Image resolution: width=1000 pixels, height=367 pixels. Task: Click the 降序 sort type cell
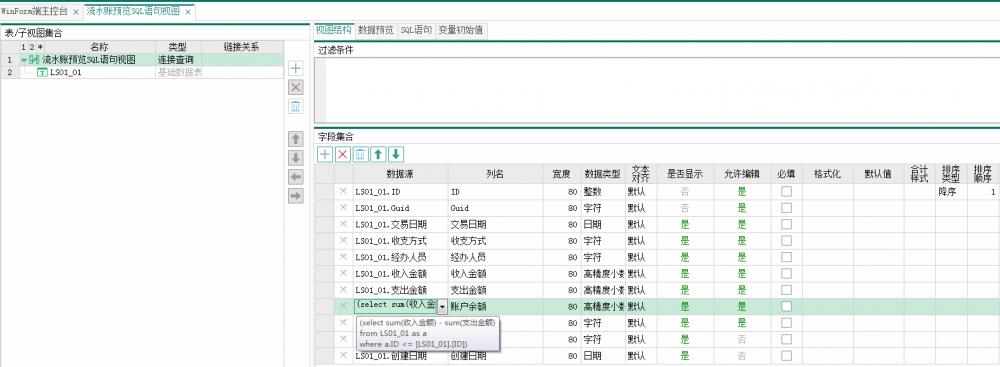[952, 191]
